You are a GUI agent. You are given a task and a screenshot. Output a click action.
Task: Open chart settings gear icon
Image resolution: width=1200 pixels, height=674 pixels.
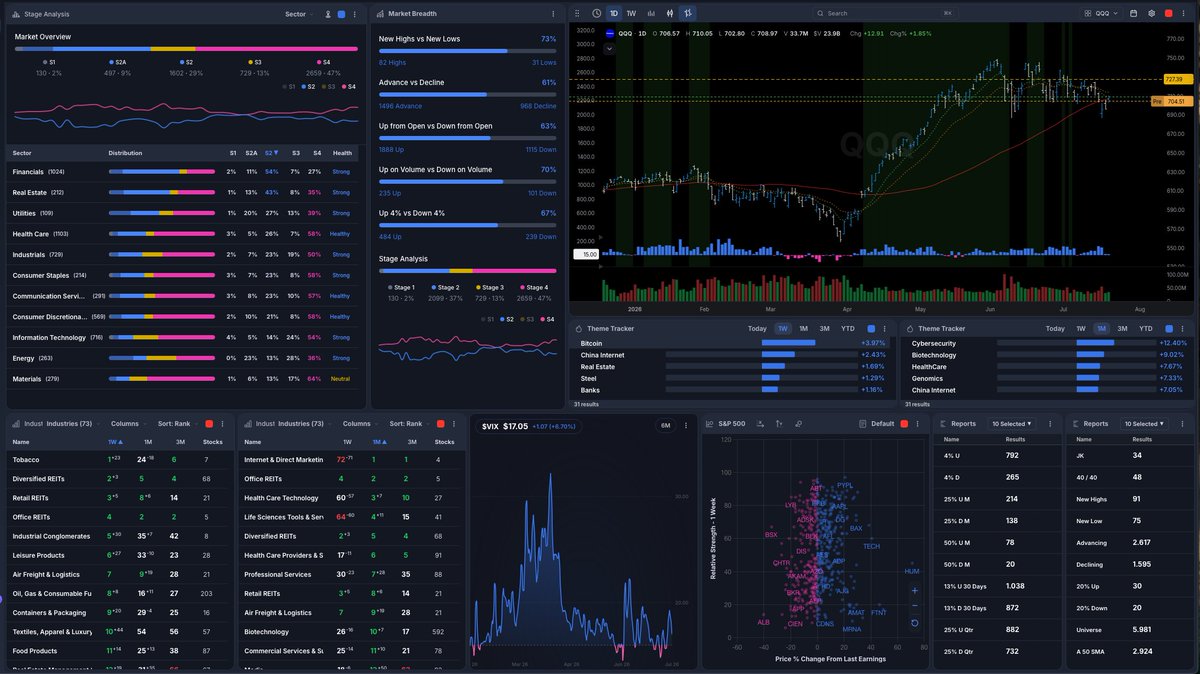tap(1152, 13)
